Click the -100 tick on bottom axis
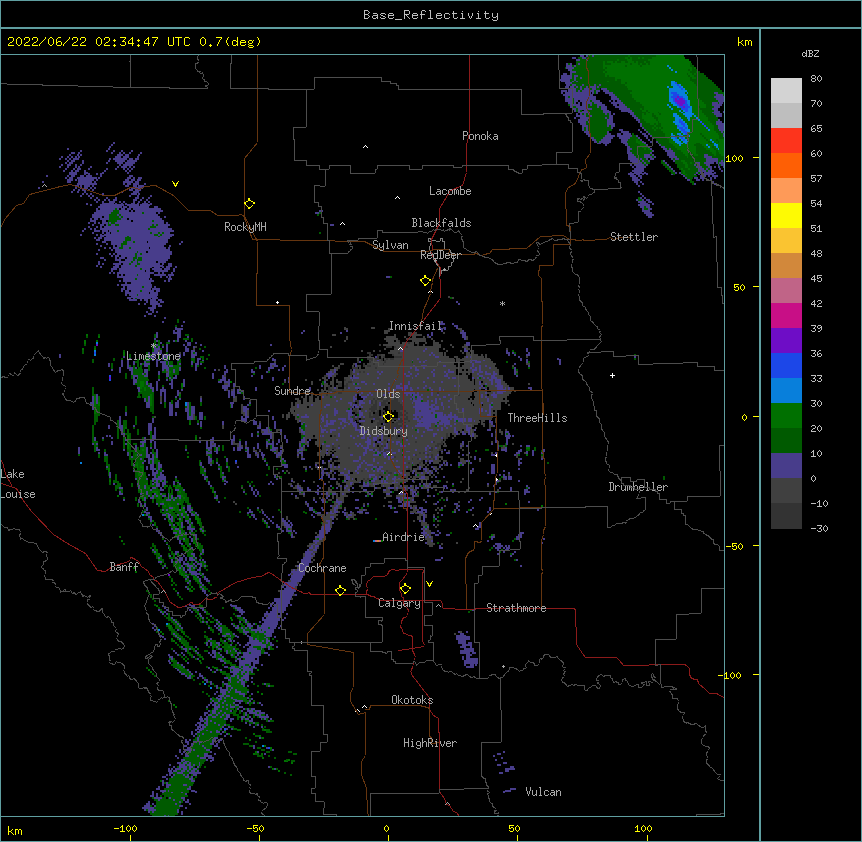Screen dimensions: 862x842 (125, 828)
